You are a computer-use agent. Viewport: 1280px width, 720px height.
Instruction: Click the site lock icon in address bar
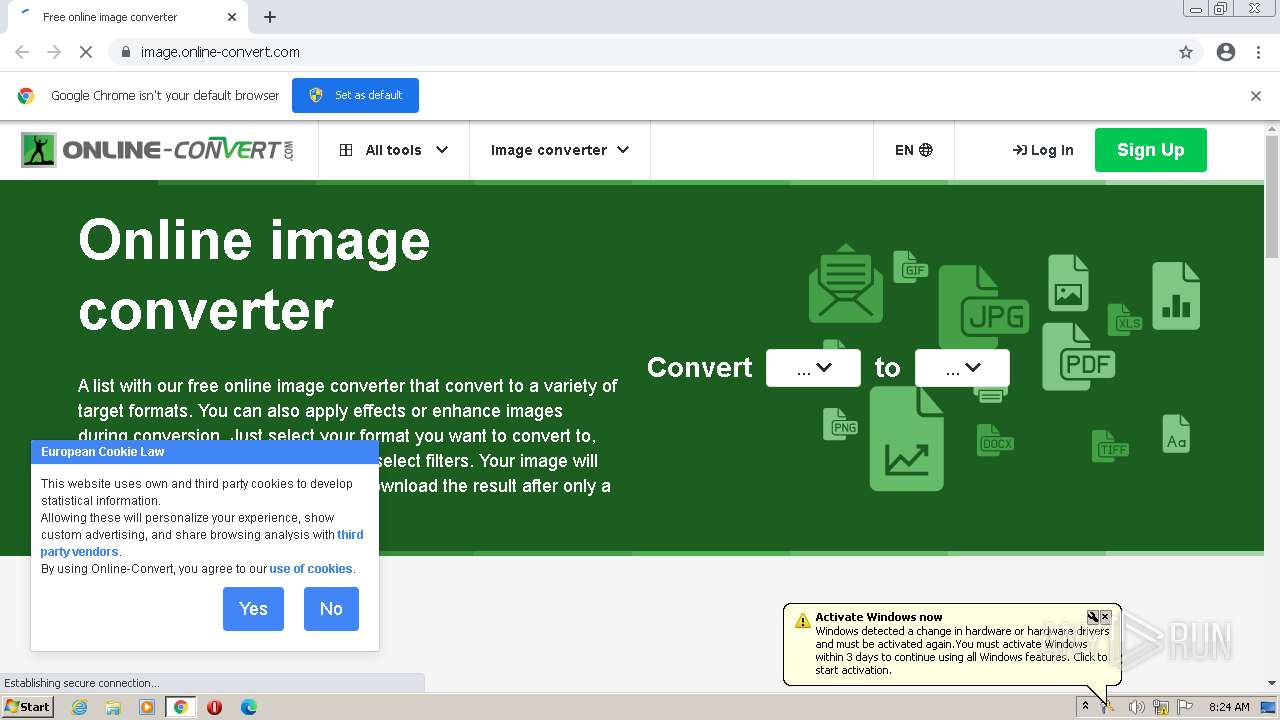[125, 52]
